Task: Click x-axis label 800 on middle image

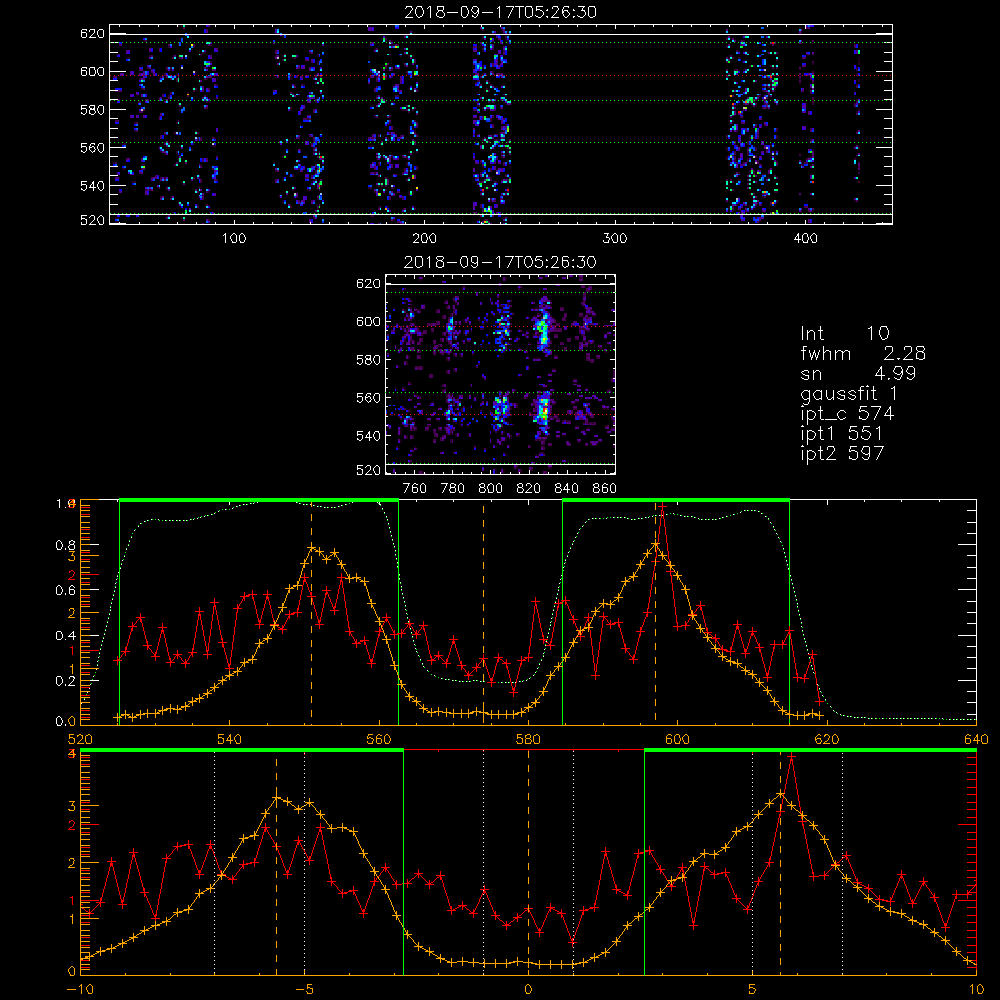Action: point(490,489)
